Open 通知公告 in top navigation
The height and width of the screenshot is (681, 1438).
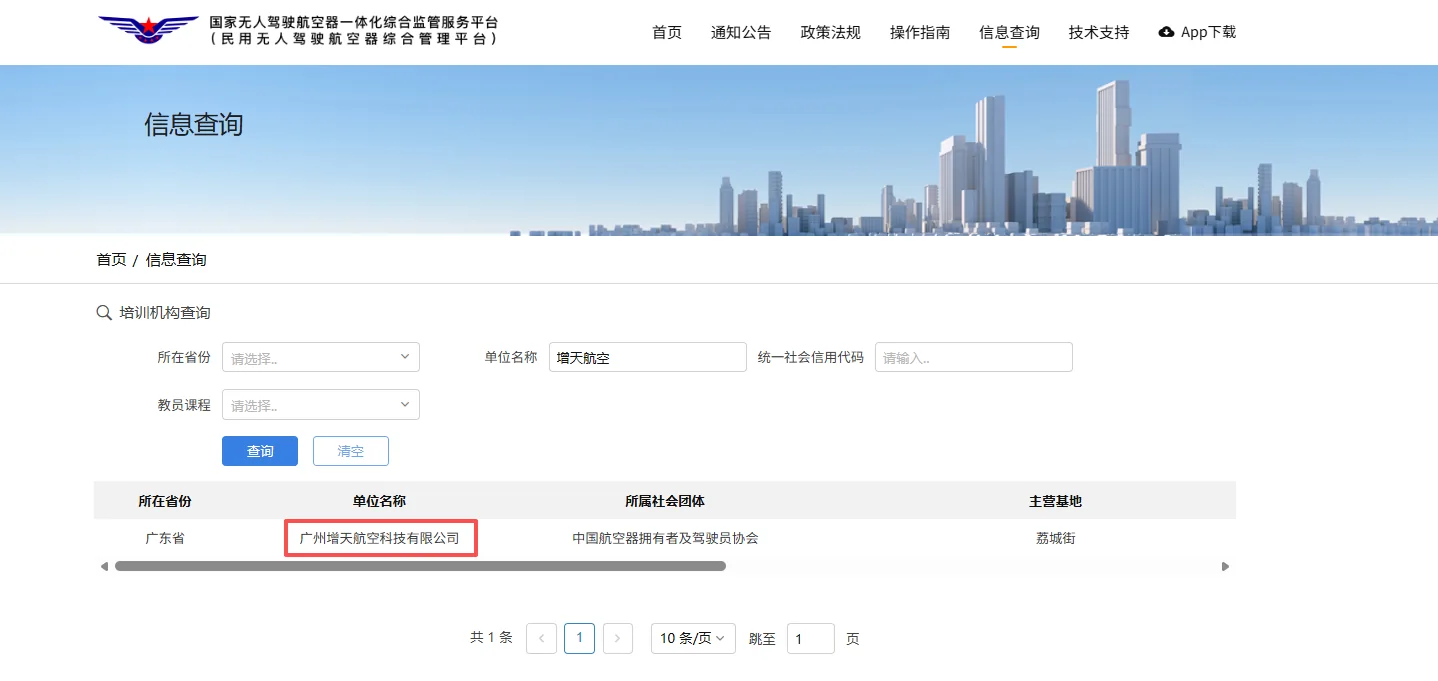point(741,32)
